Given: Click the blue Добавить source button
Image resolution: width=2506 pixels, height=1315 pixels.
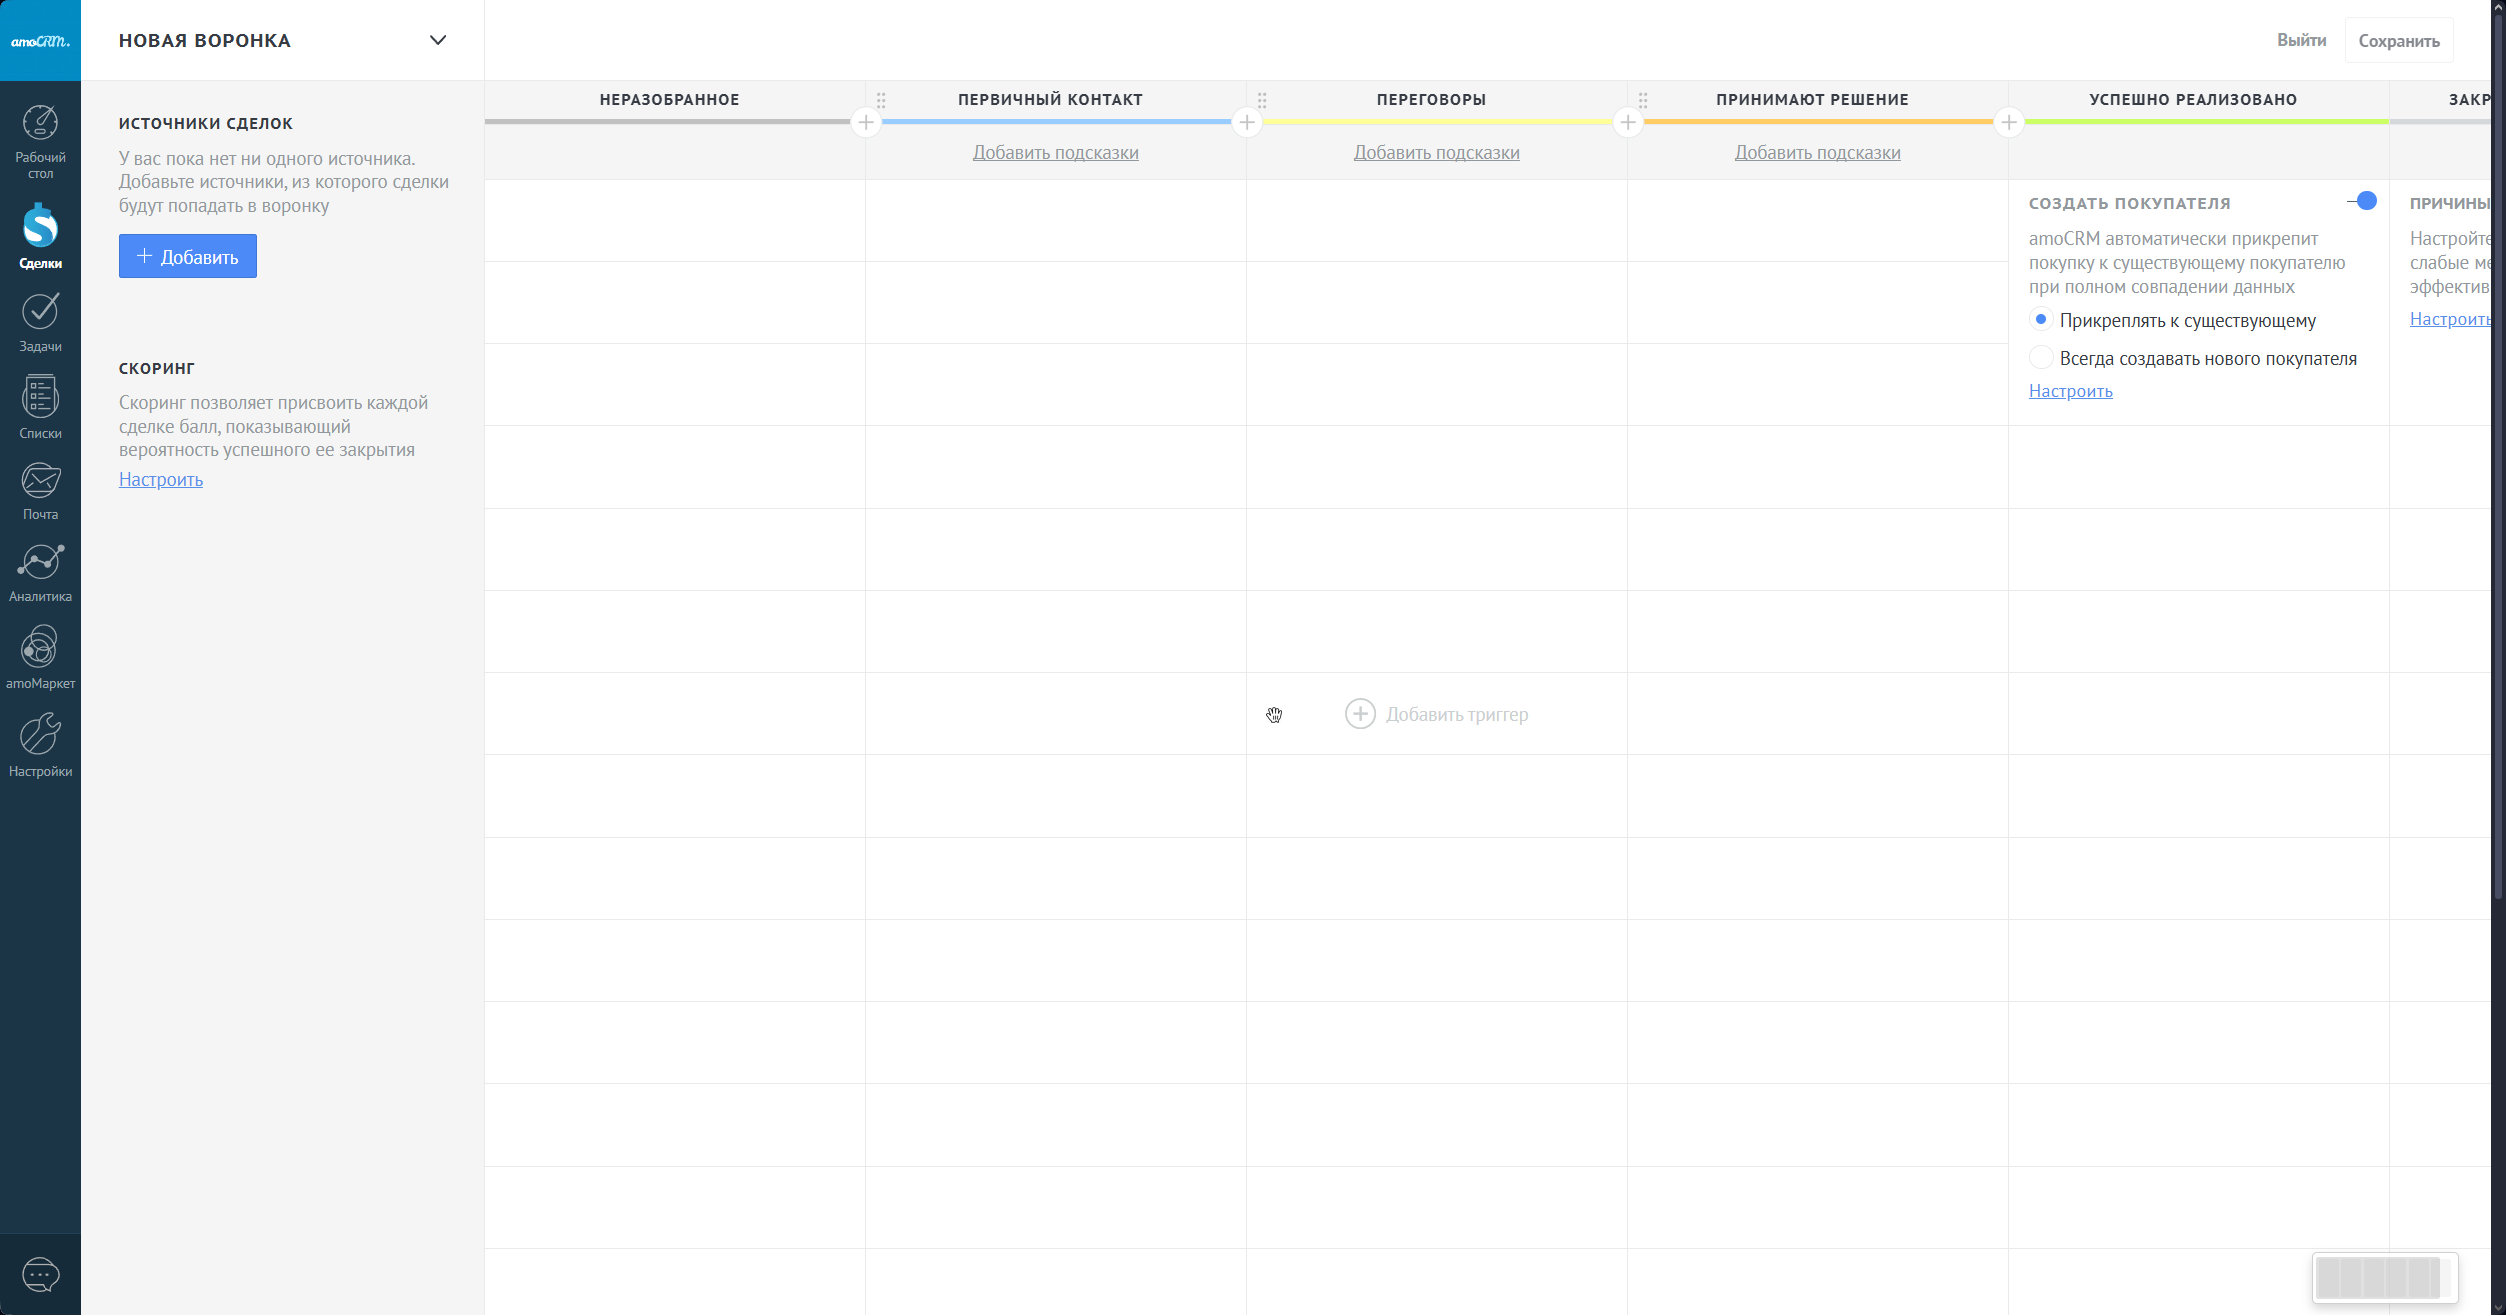Looking at the screenshot, I should click(188, 257).
